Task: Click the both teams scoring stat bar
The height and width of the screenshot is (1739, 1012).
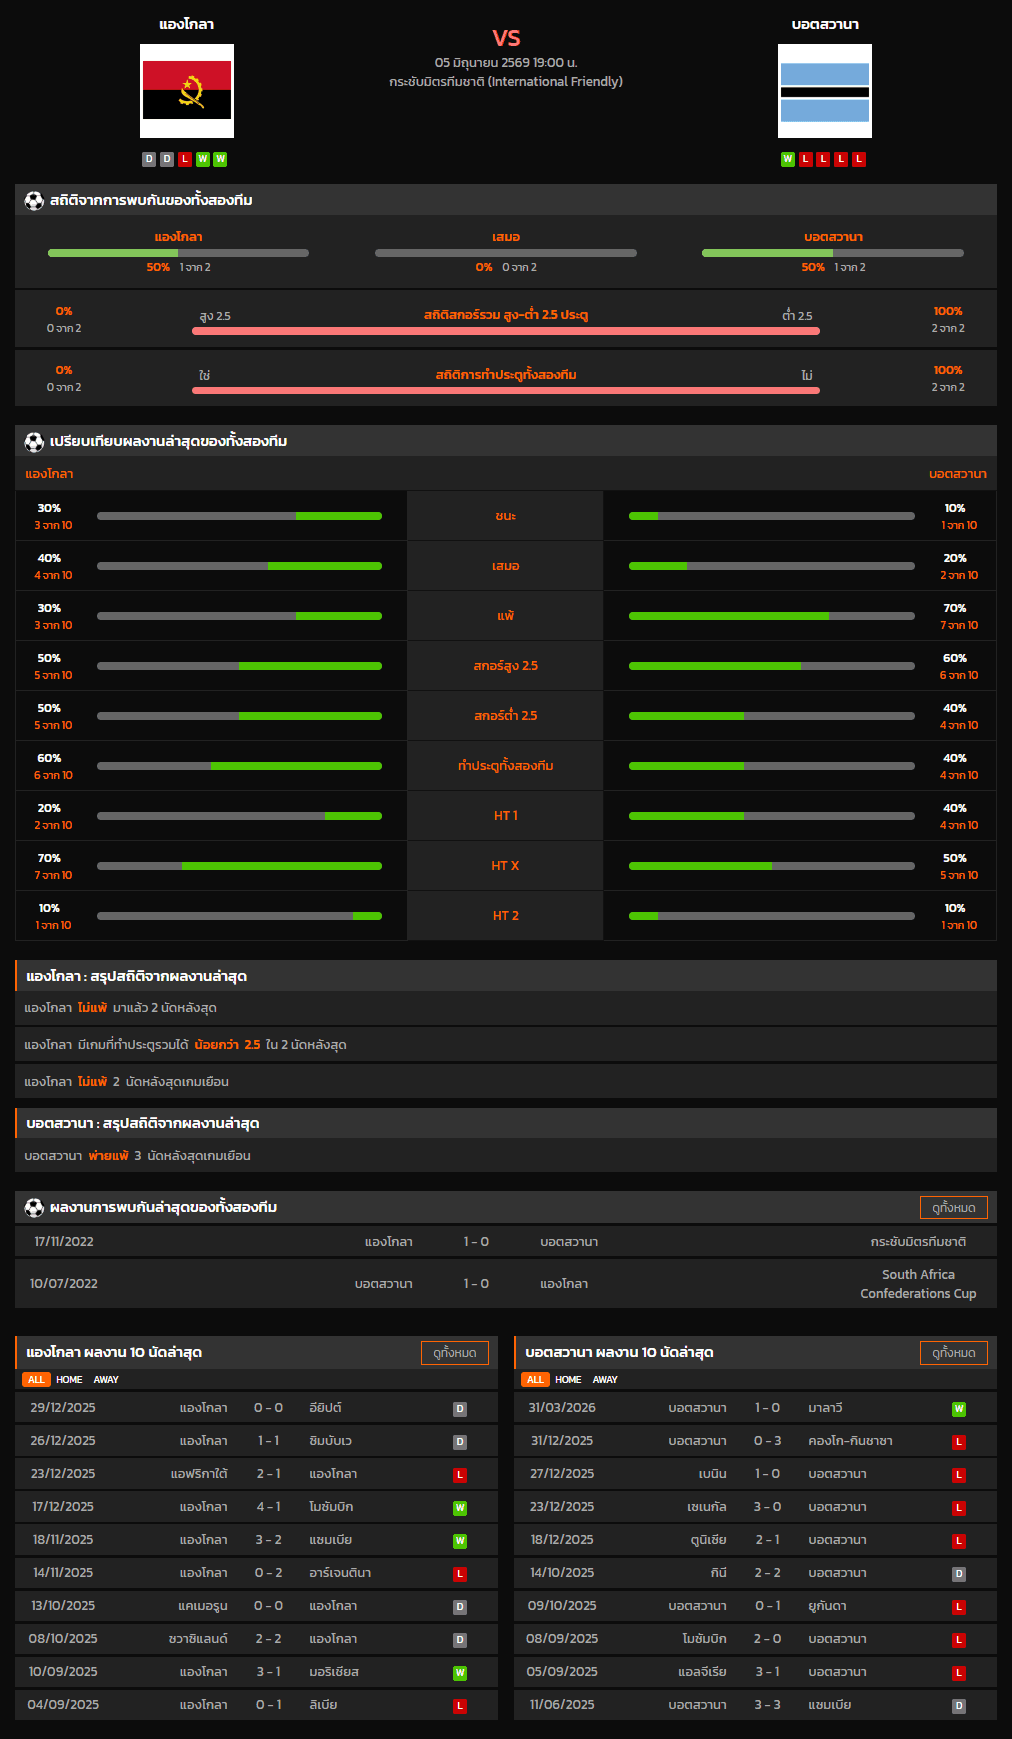Action: click(506, 390)
